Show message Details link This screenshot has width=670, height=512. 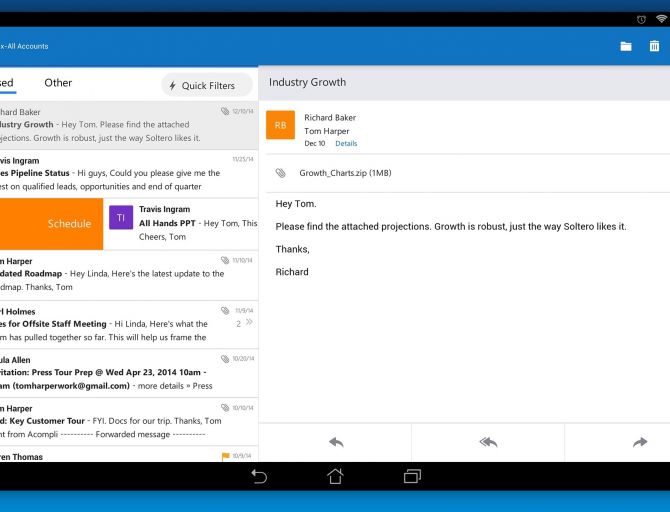pos(345,144)
